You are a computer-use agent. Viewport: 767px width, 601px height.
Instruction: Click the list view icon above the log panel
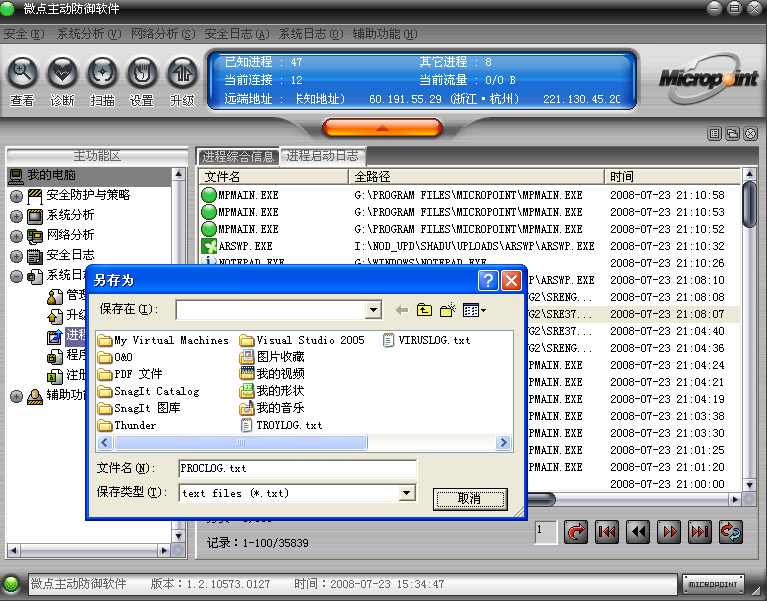[x=715, y=134]
